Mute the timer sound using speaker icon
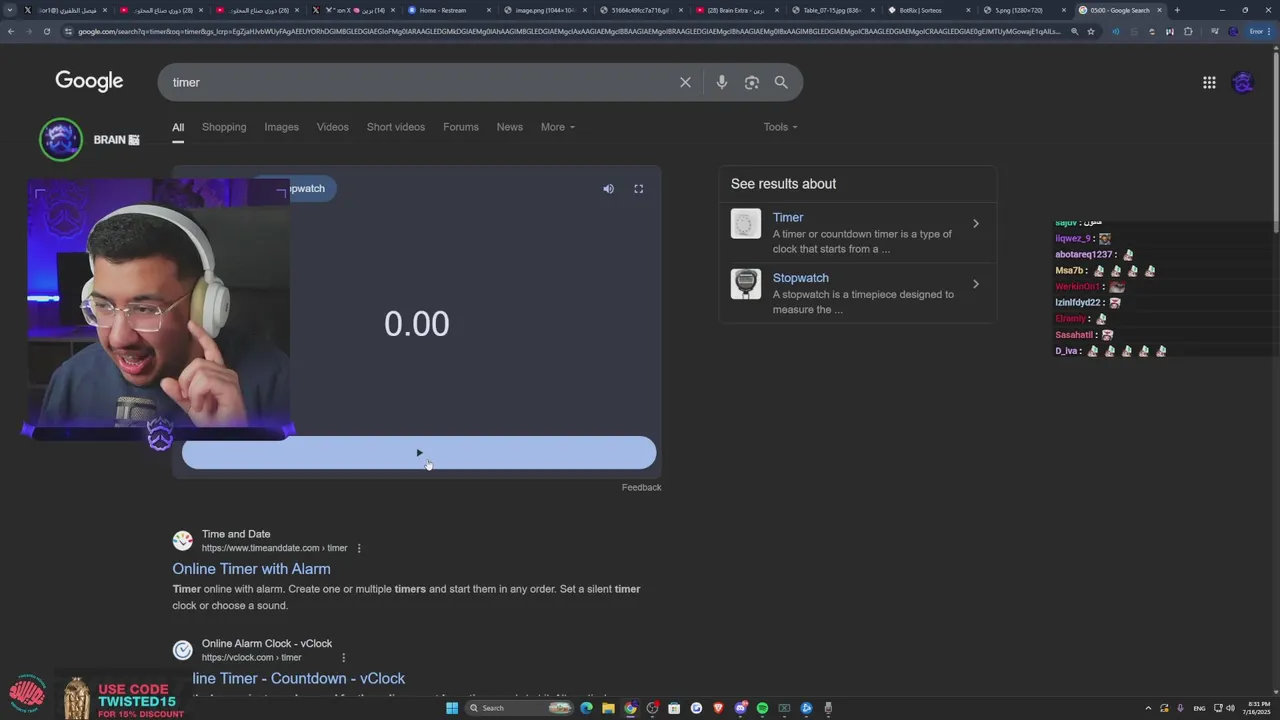The width and height of the screenshot is (1280, 720). (x=608, y=189)
